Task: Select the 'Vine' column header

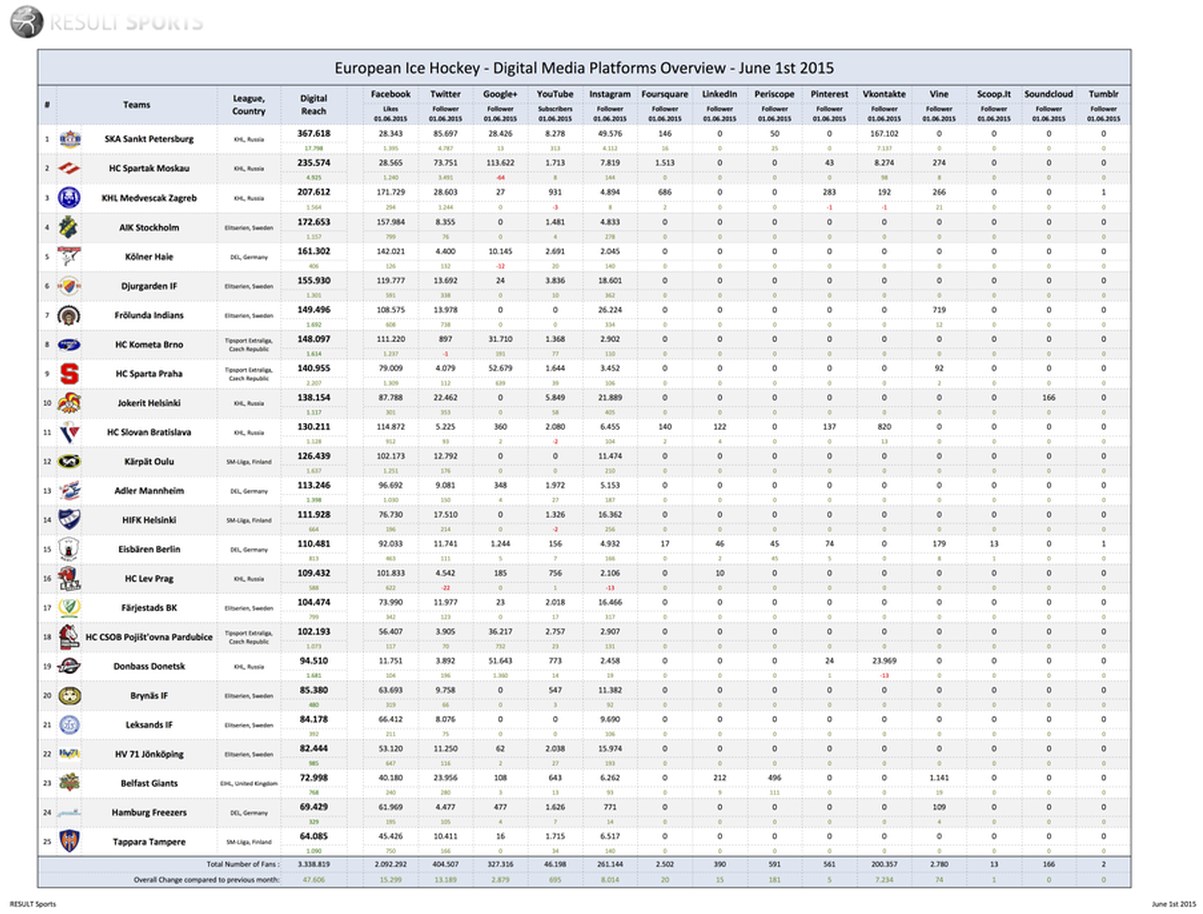Action: pyautogui.click(x=939, y=94)
